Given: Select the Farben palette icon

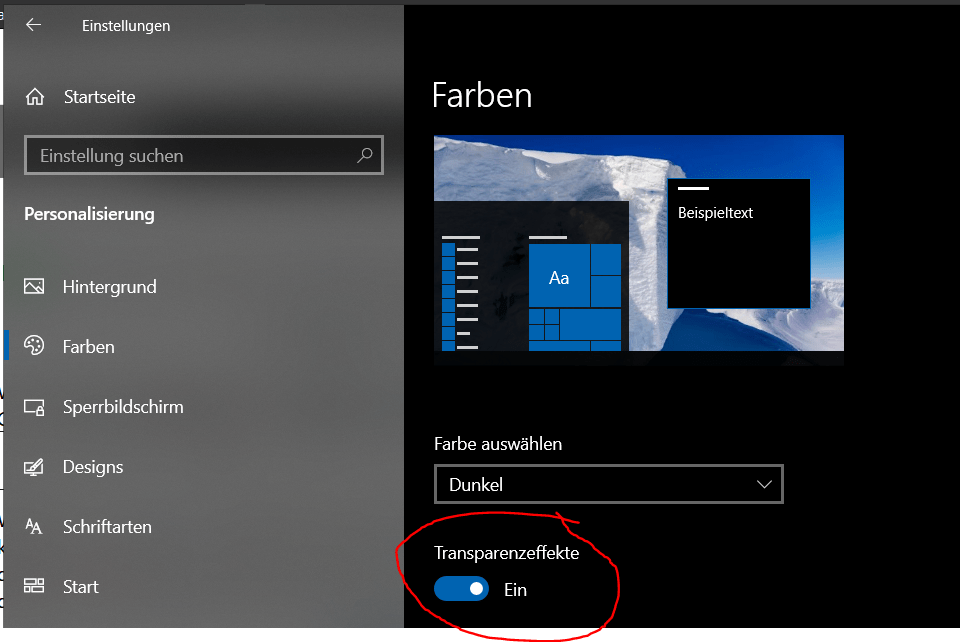Looking at the screenshot, I should tap(35, 347).
